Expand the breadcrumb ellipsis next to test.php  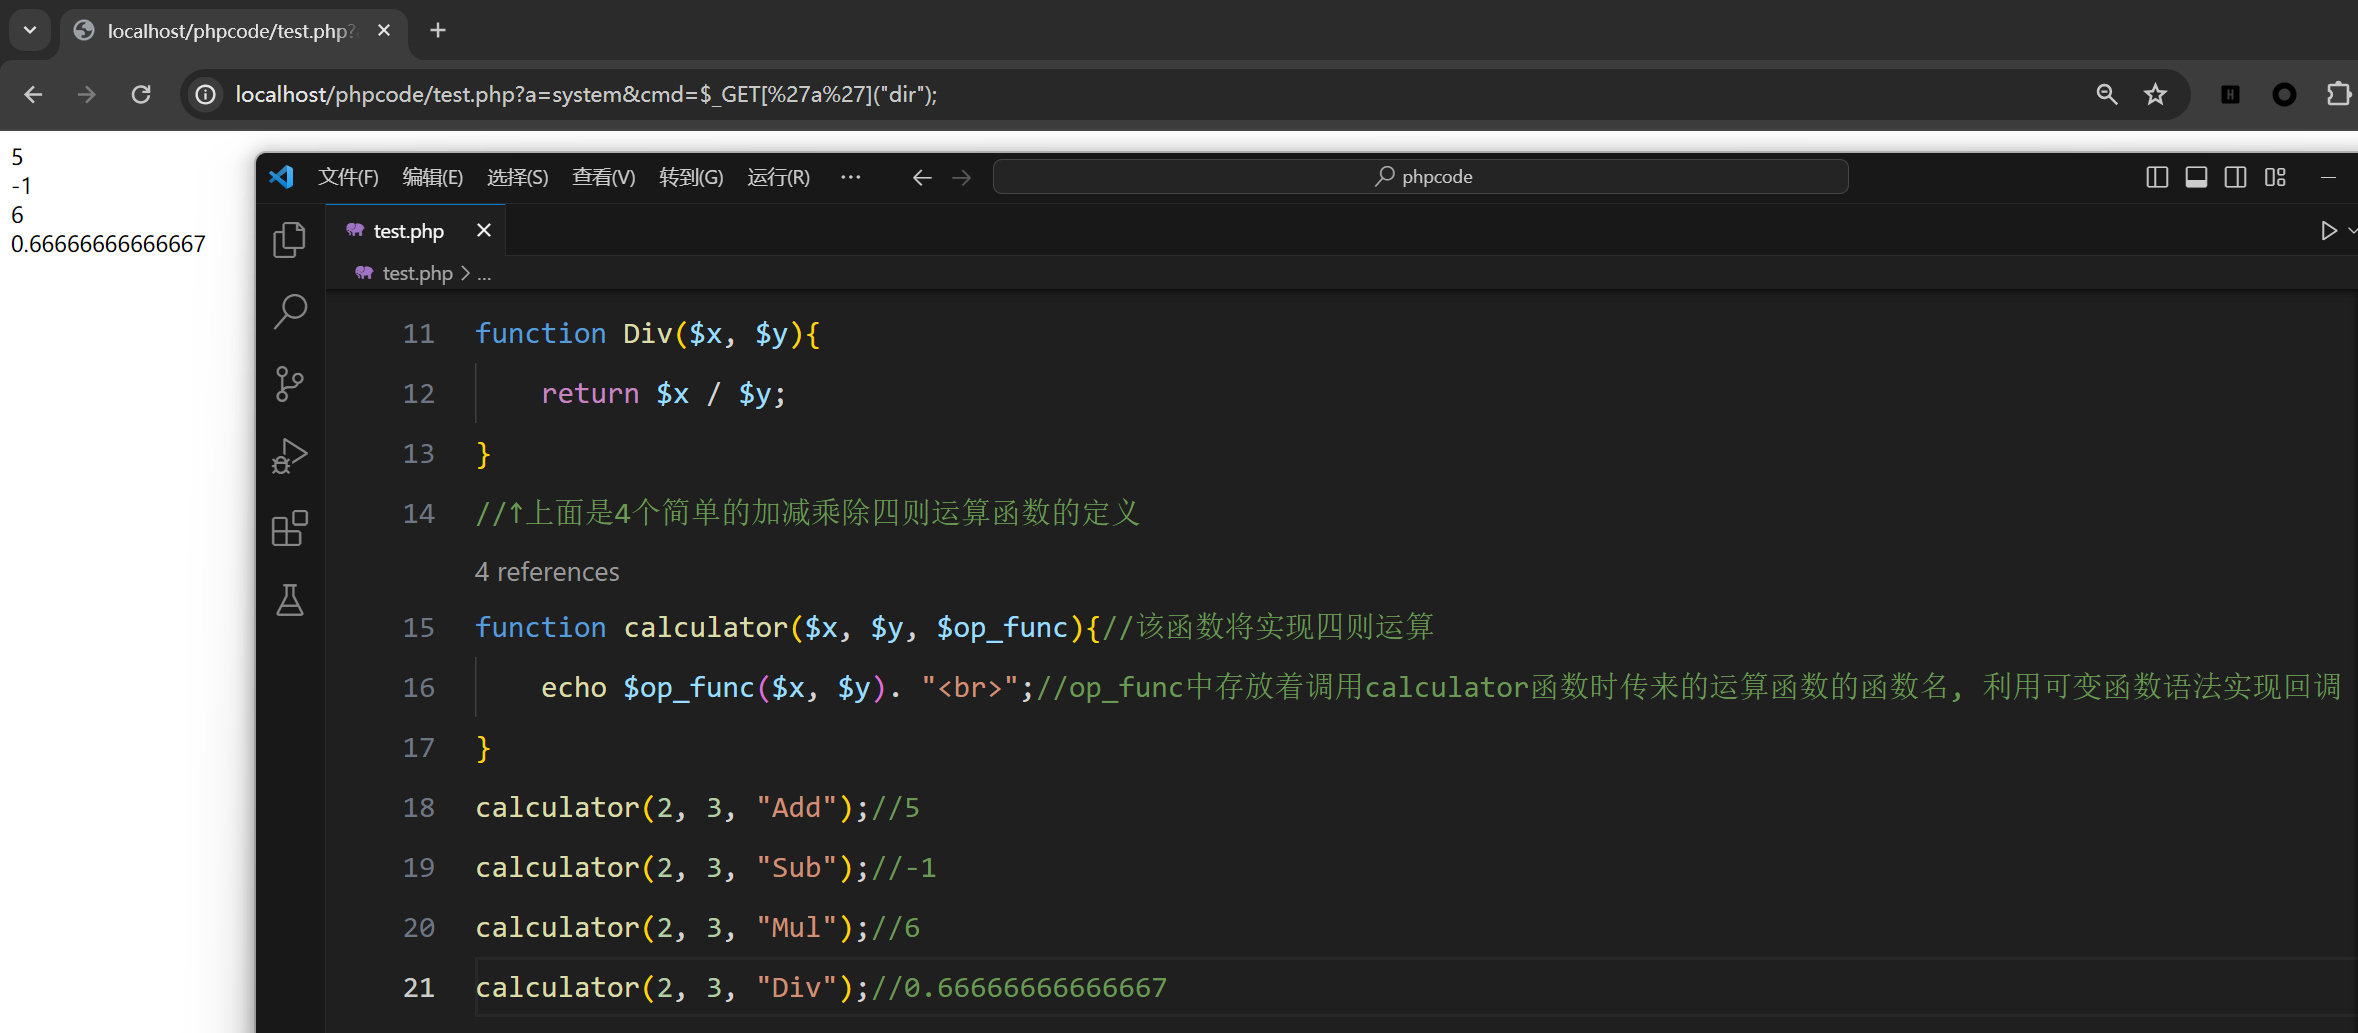tap(484, 273)
